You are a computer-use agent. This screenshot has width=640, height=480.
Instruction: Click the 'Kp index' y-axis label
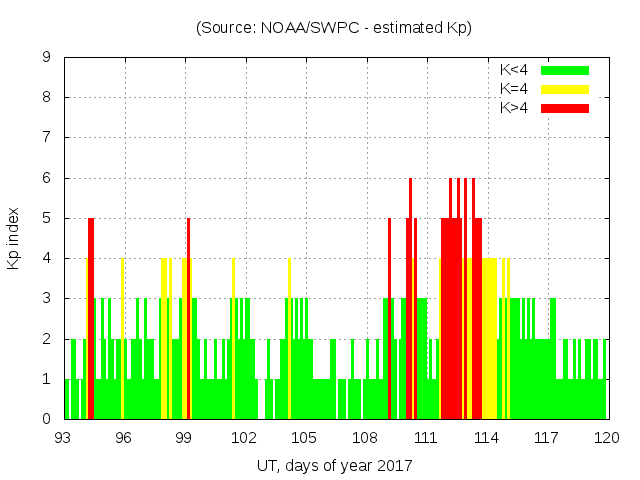point(14,238)
